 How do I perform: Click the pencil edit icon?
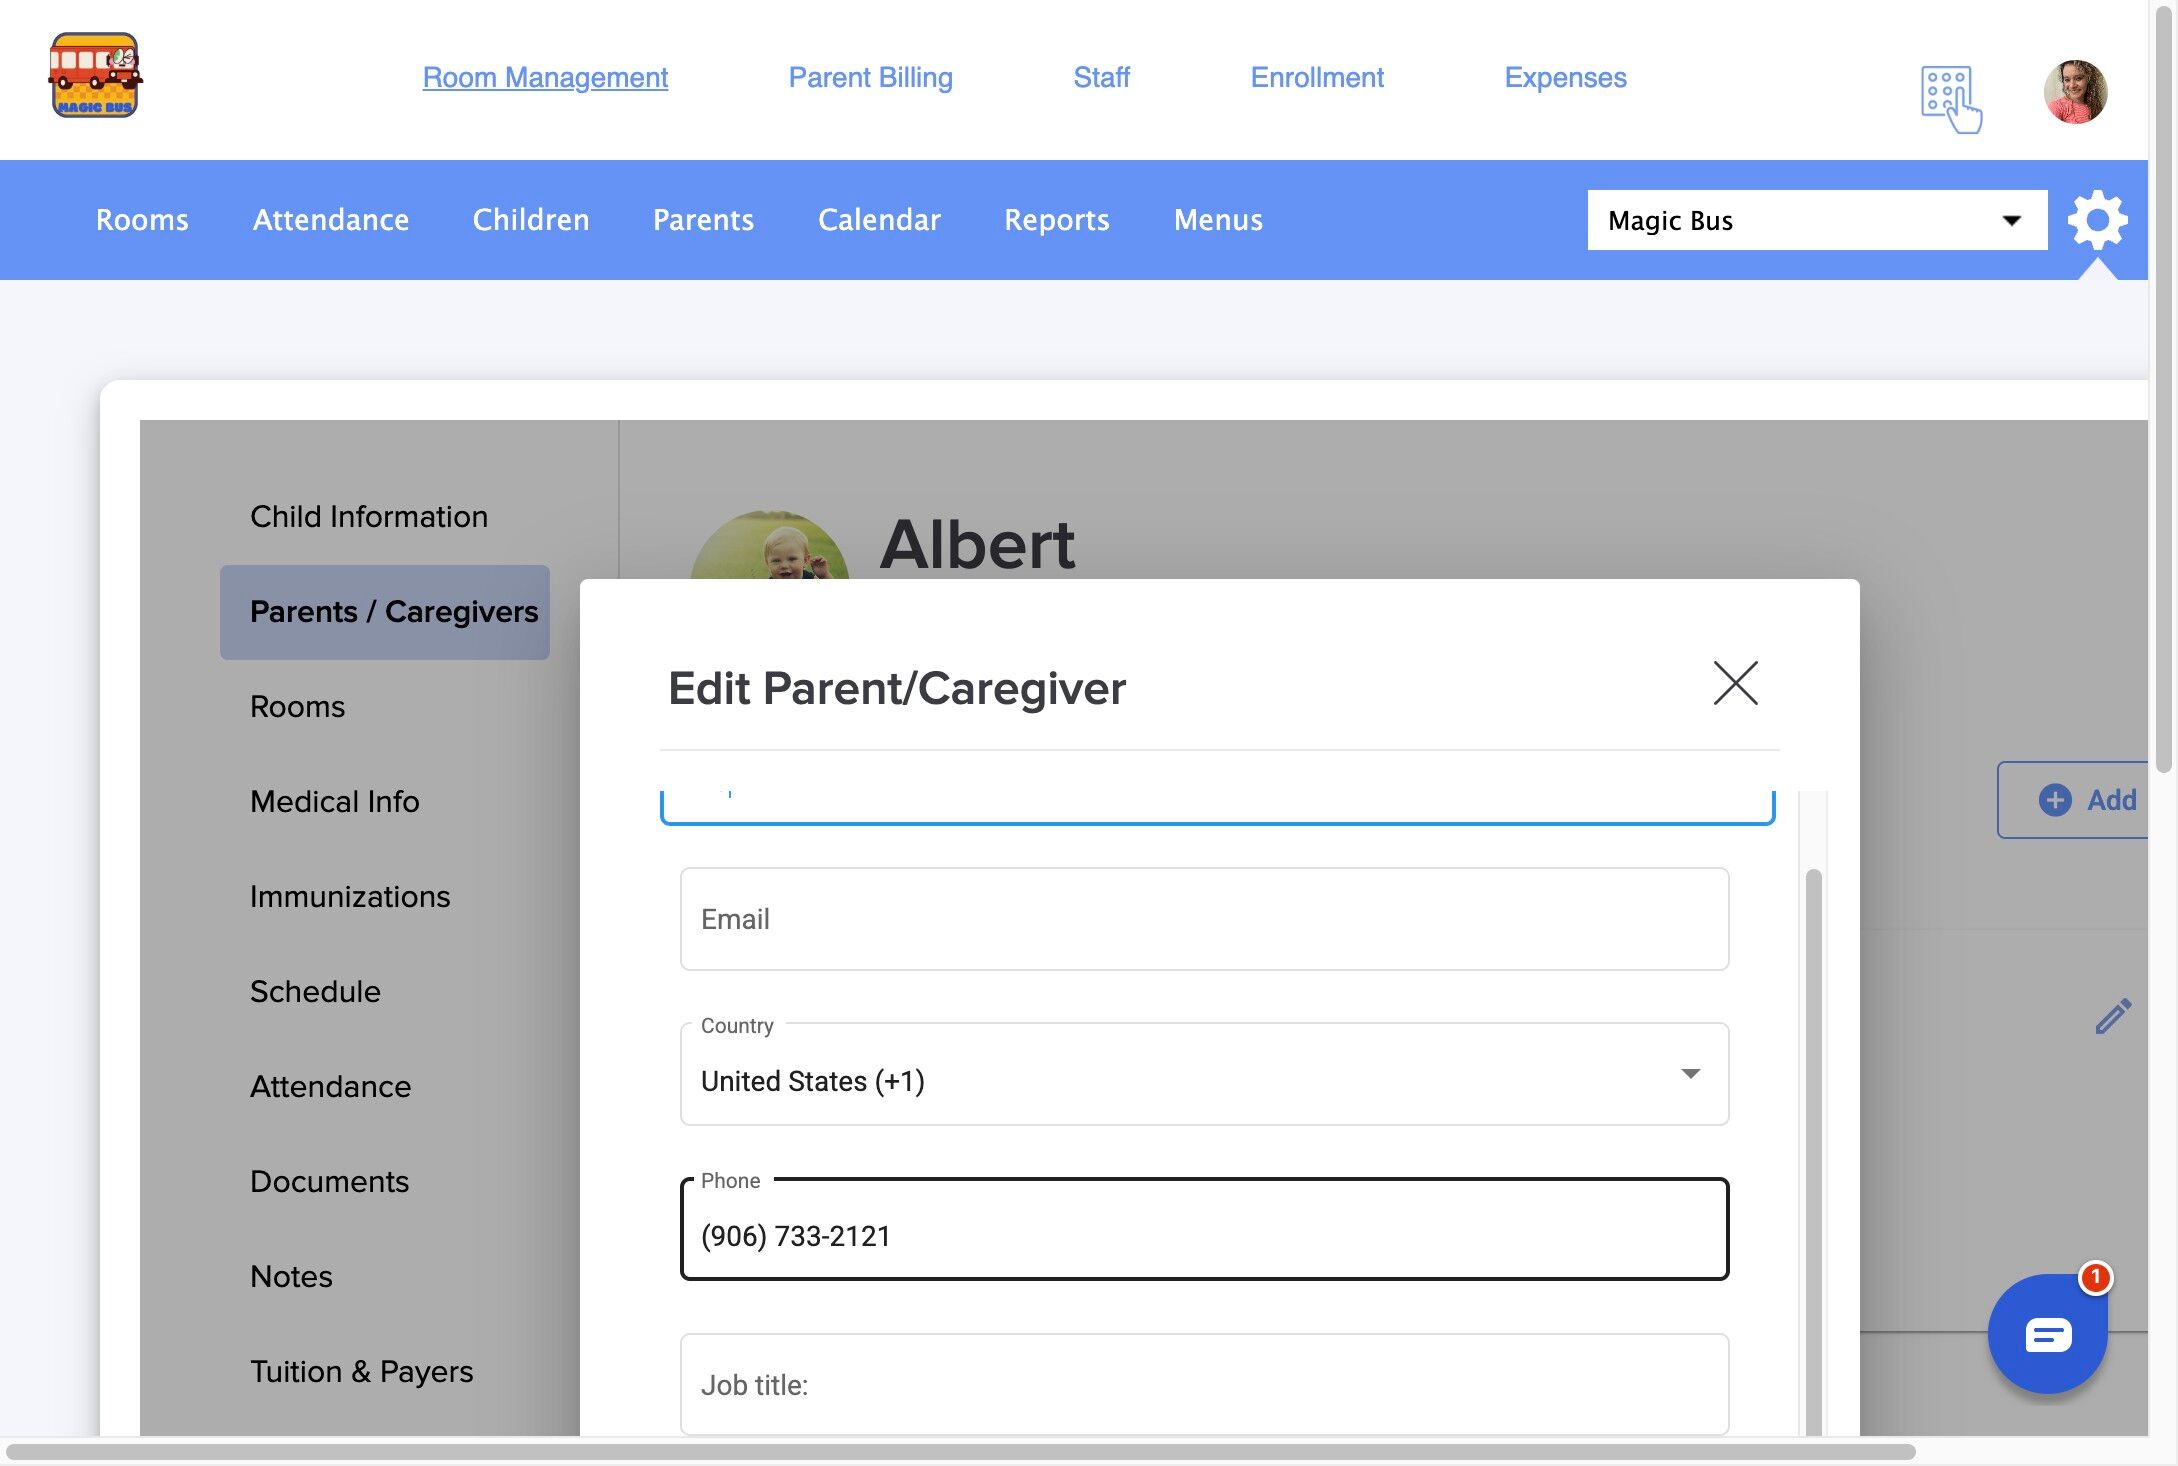[2113, 1016]
